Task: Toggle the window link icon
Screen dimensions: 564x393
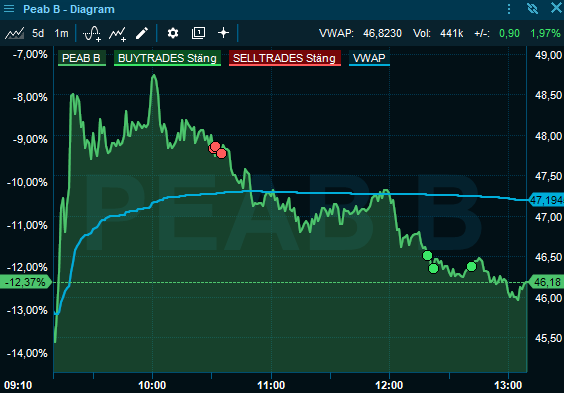Action: [x=532, y=9]
